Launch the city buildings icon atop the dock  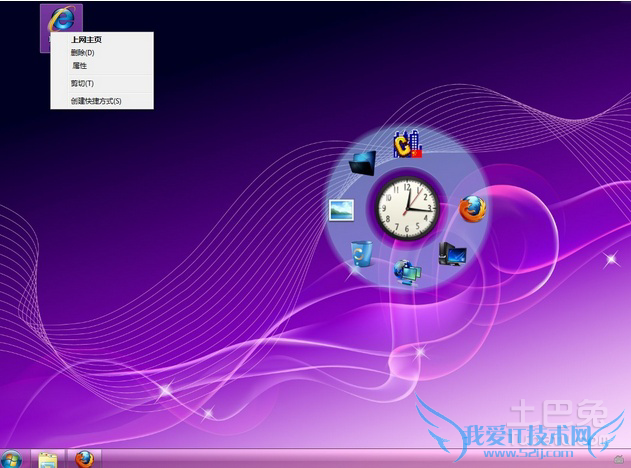pos(407,144)
